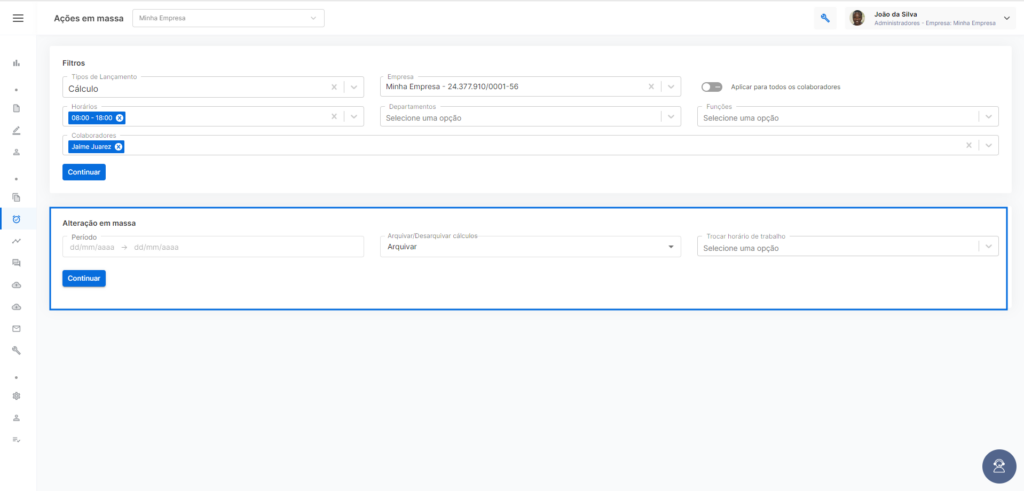Screen dimensions: 1024x491
Task: Click Continuar in Alteração em massa section
Action: pyautogui.click(x=84, y=278)
